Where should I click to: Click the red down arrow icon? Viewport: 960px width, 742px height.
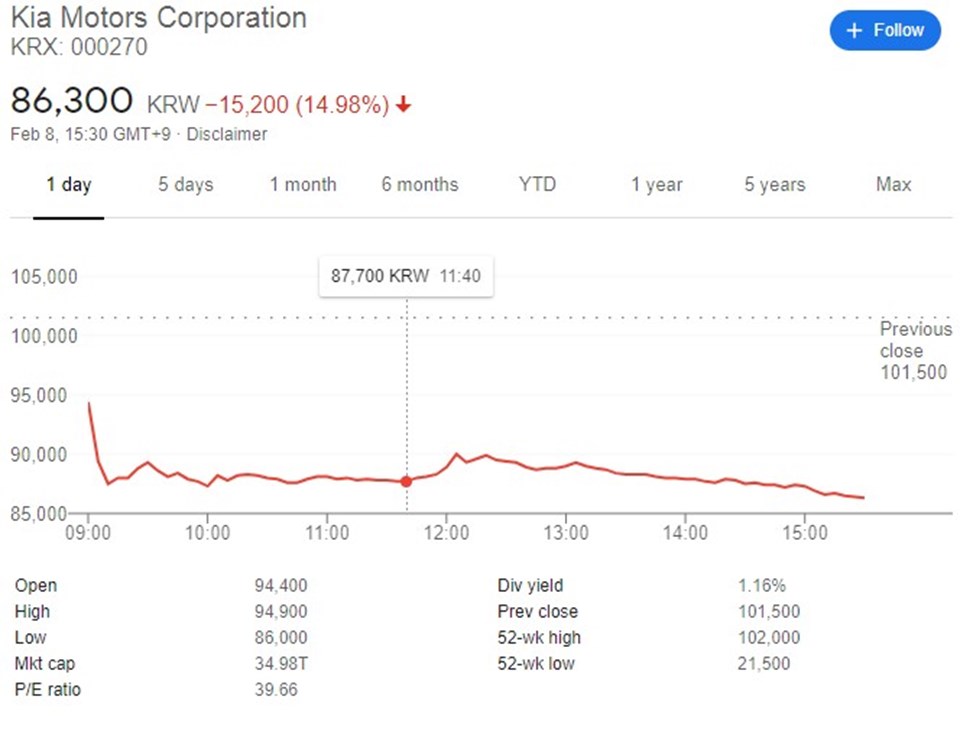click(404, 105)
